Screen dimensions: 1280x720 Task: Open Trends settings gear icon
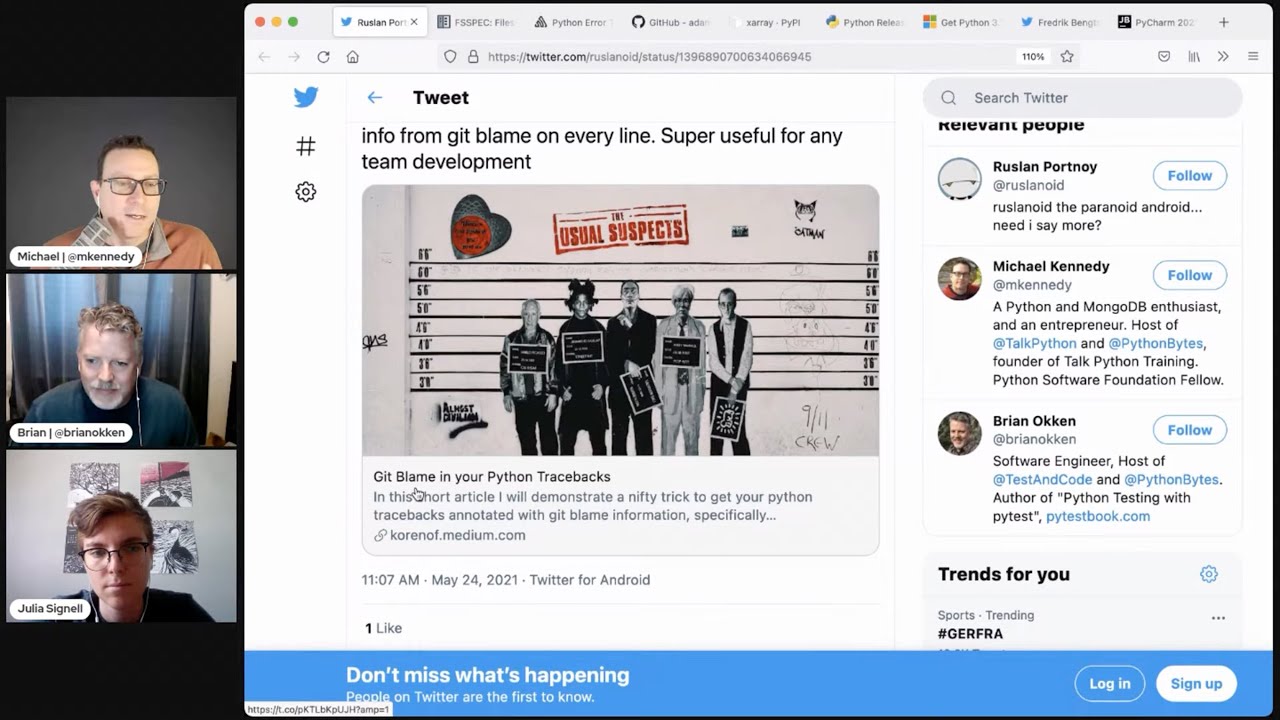click(1209, 574)
